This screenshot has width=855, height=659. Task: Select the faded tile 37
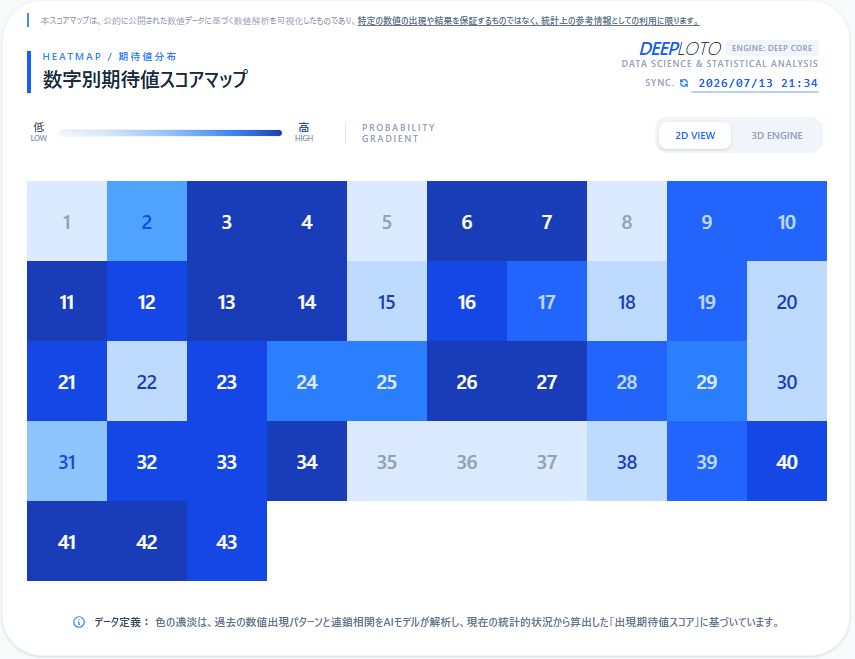pos(547,461)
